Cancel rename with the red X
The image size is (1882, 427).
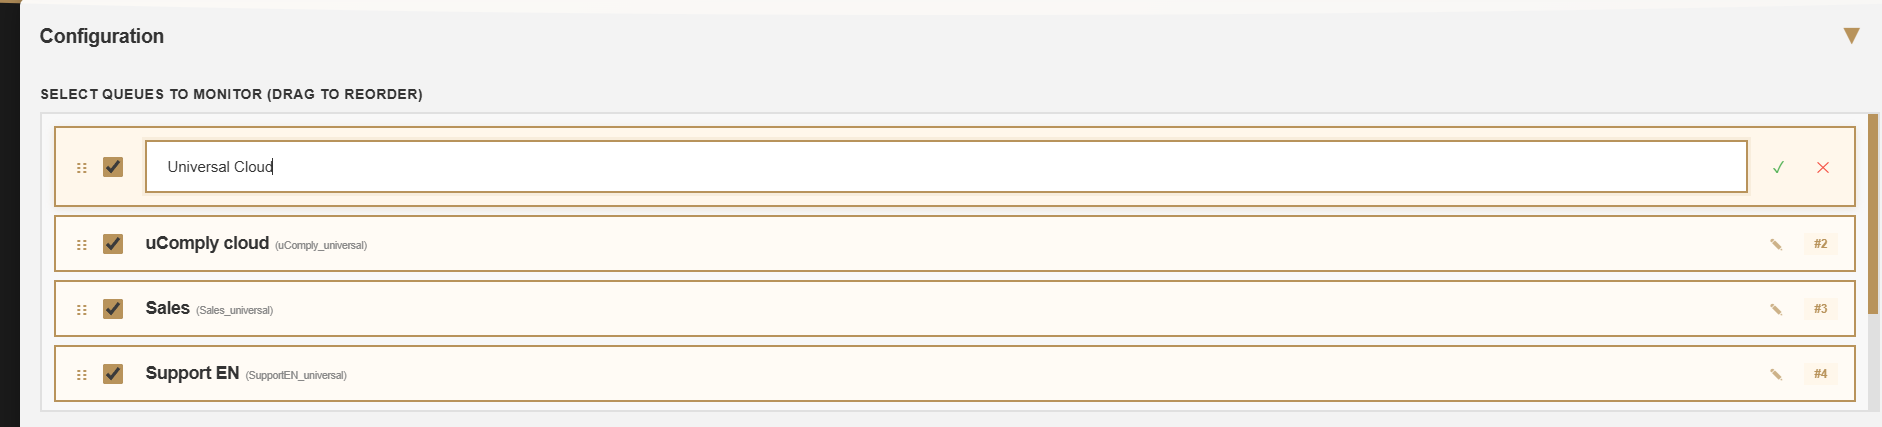click(x=1823, y=168)
